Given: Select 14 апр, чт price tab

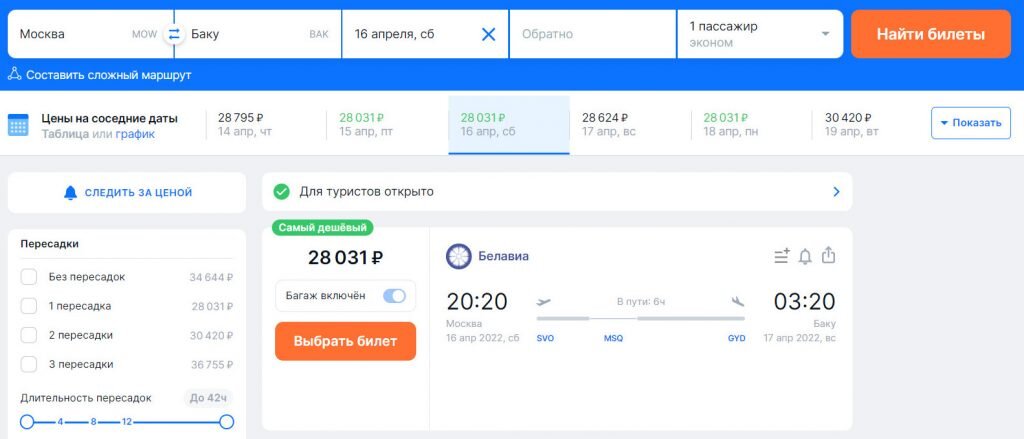Looking at the screenshot, I should coord(266,125).
